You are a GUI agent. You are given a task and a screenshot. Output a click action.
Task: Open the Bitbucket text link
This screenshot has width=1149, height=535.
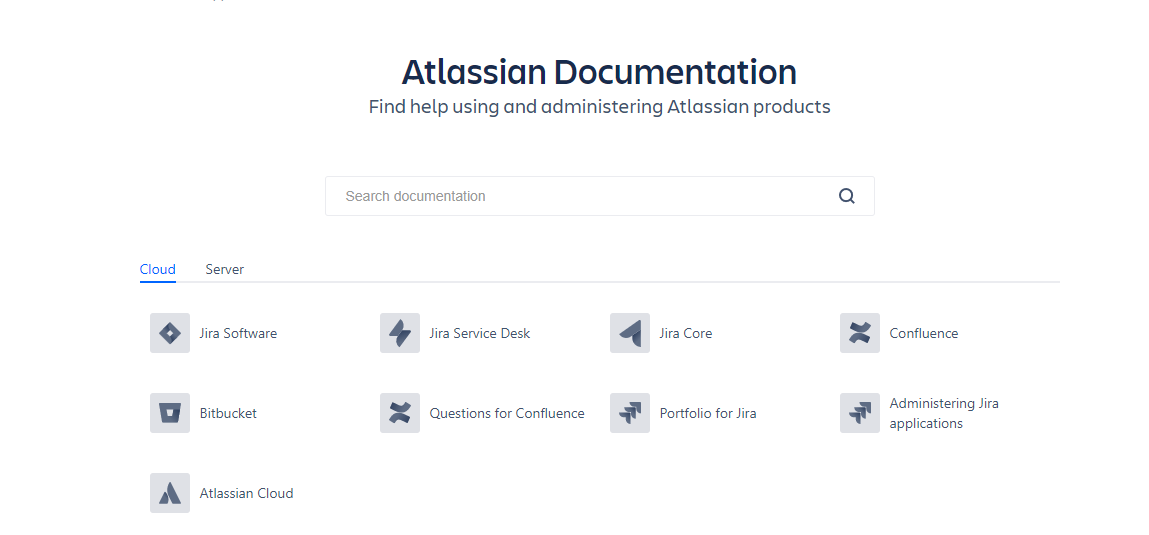229,413
